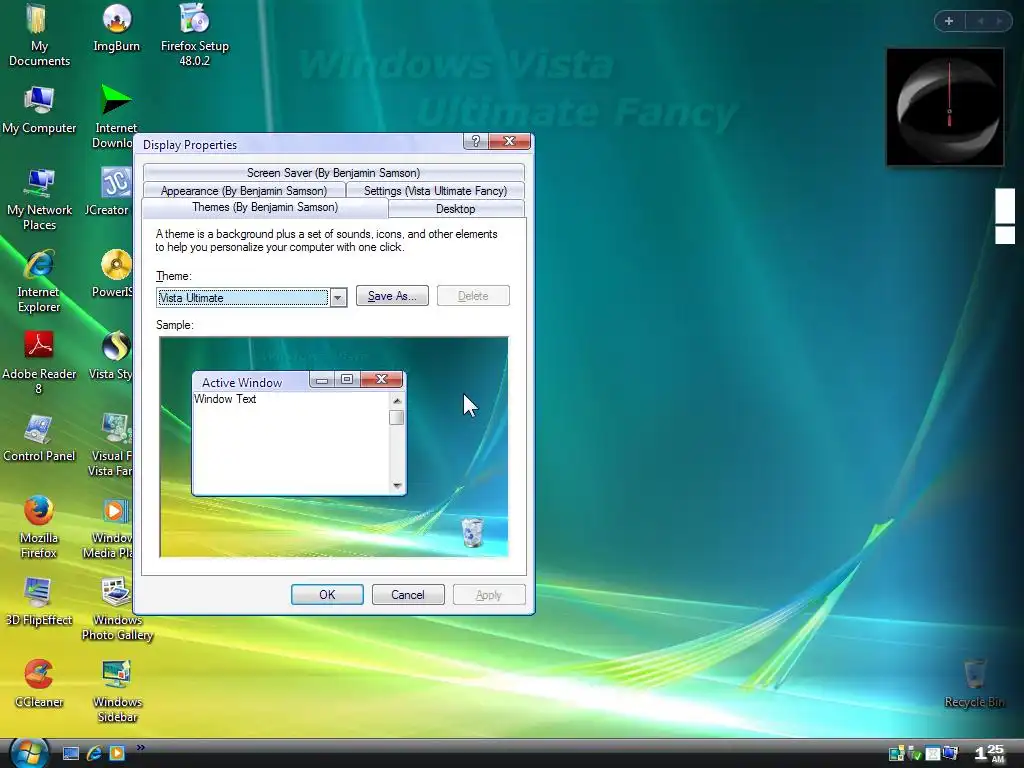Click sidebar add gadget plus button
This screenshot has width=1024, height=768.
[x=949, y=21]
